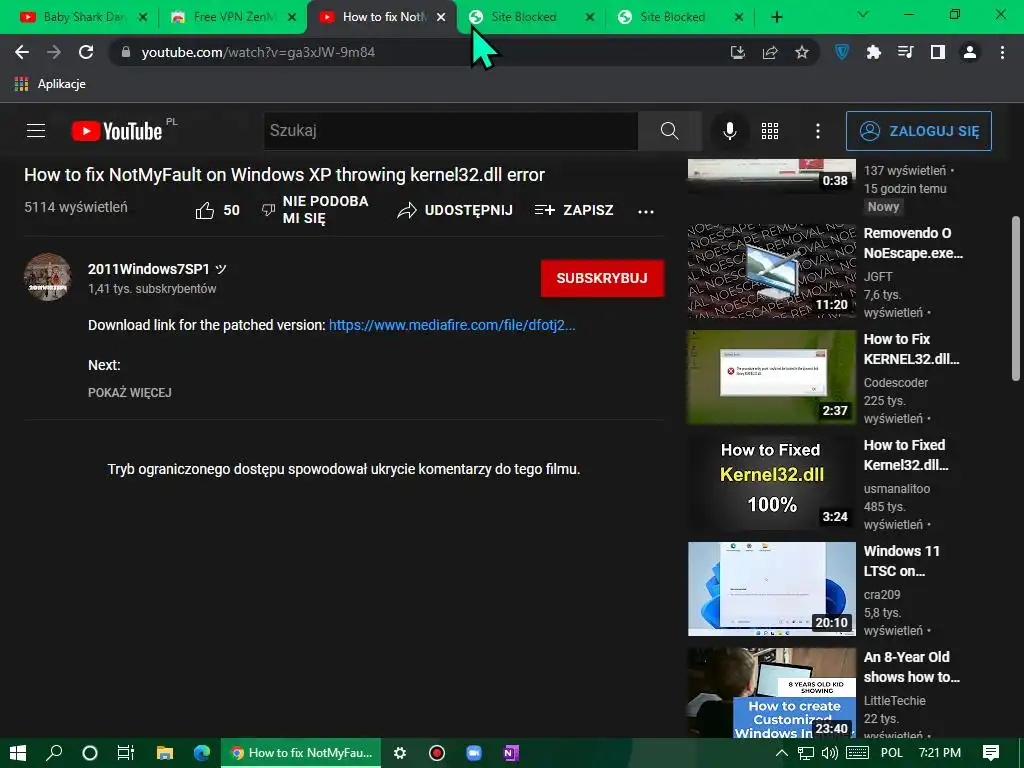Image resolution: width=1024 pixels, height=768 pixels.
Task: Open the Settings gear on the taskbar
Action: click(400, 753)
